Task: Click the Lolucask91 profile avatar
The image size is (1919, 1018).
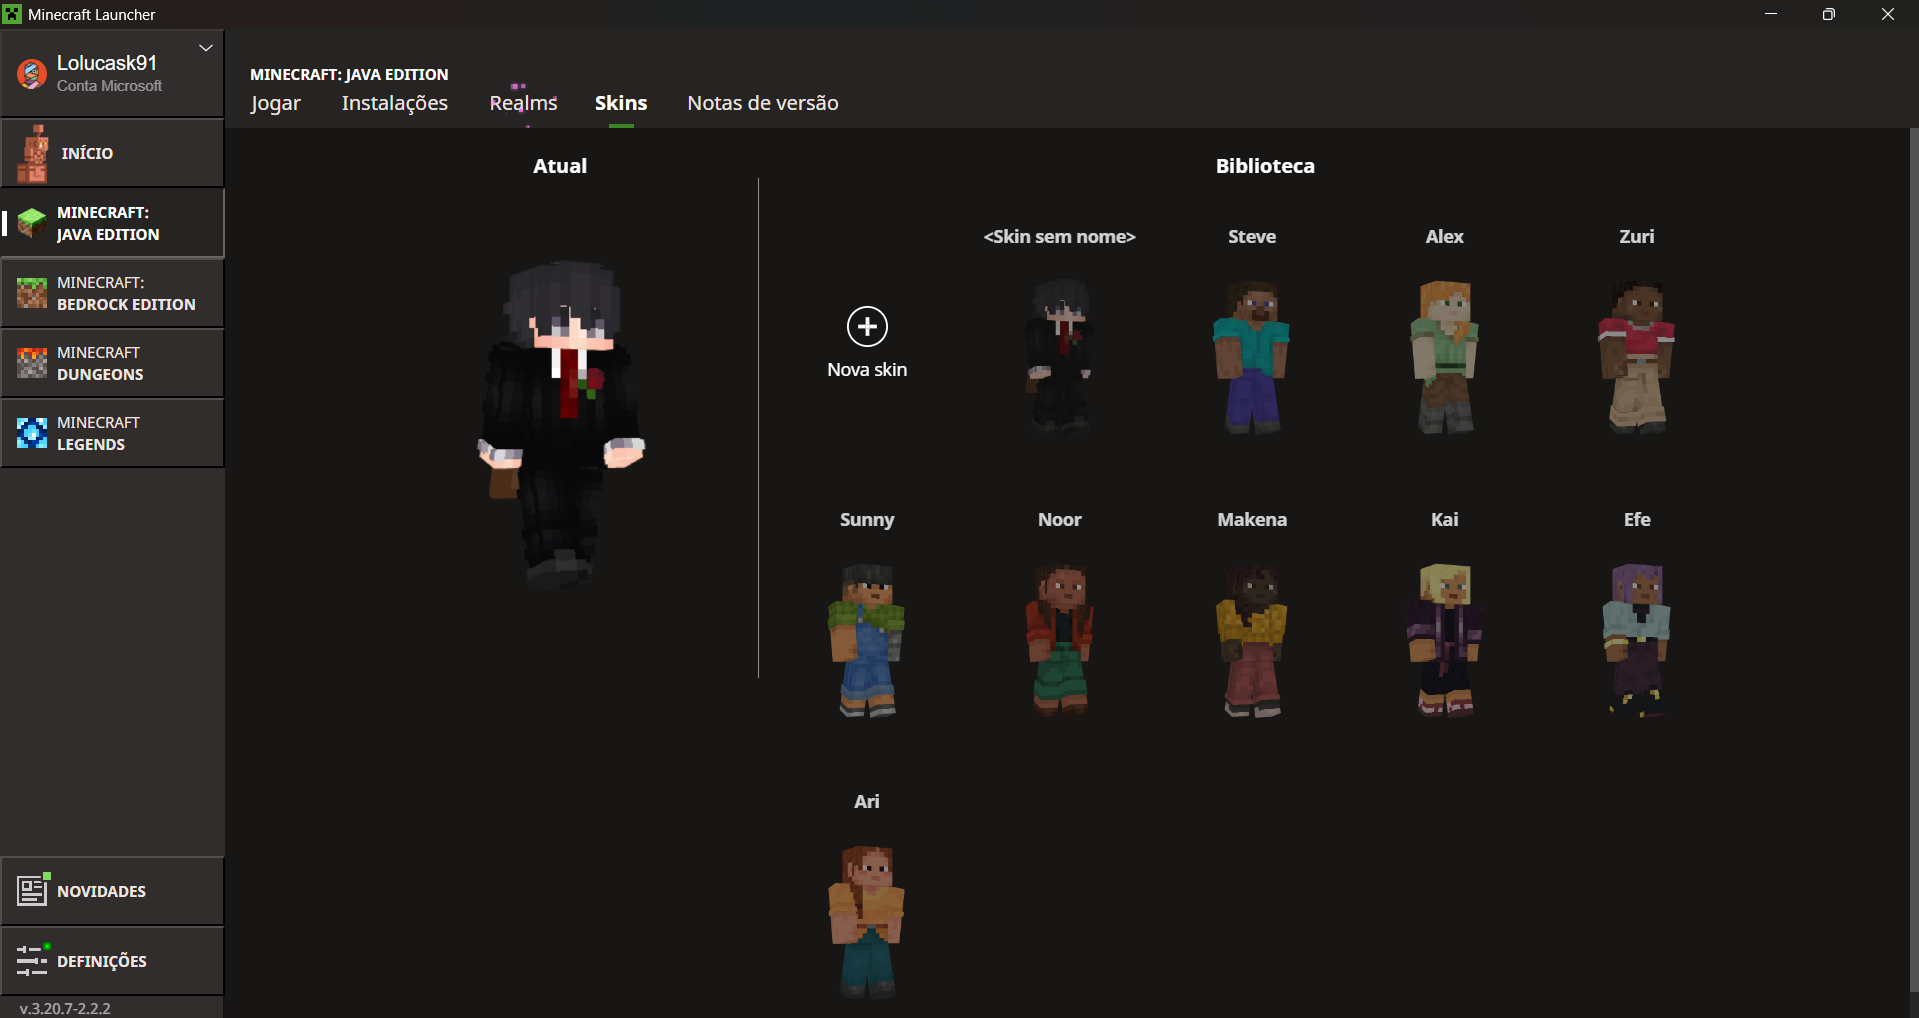Action: coord(32,73)
